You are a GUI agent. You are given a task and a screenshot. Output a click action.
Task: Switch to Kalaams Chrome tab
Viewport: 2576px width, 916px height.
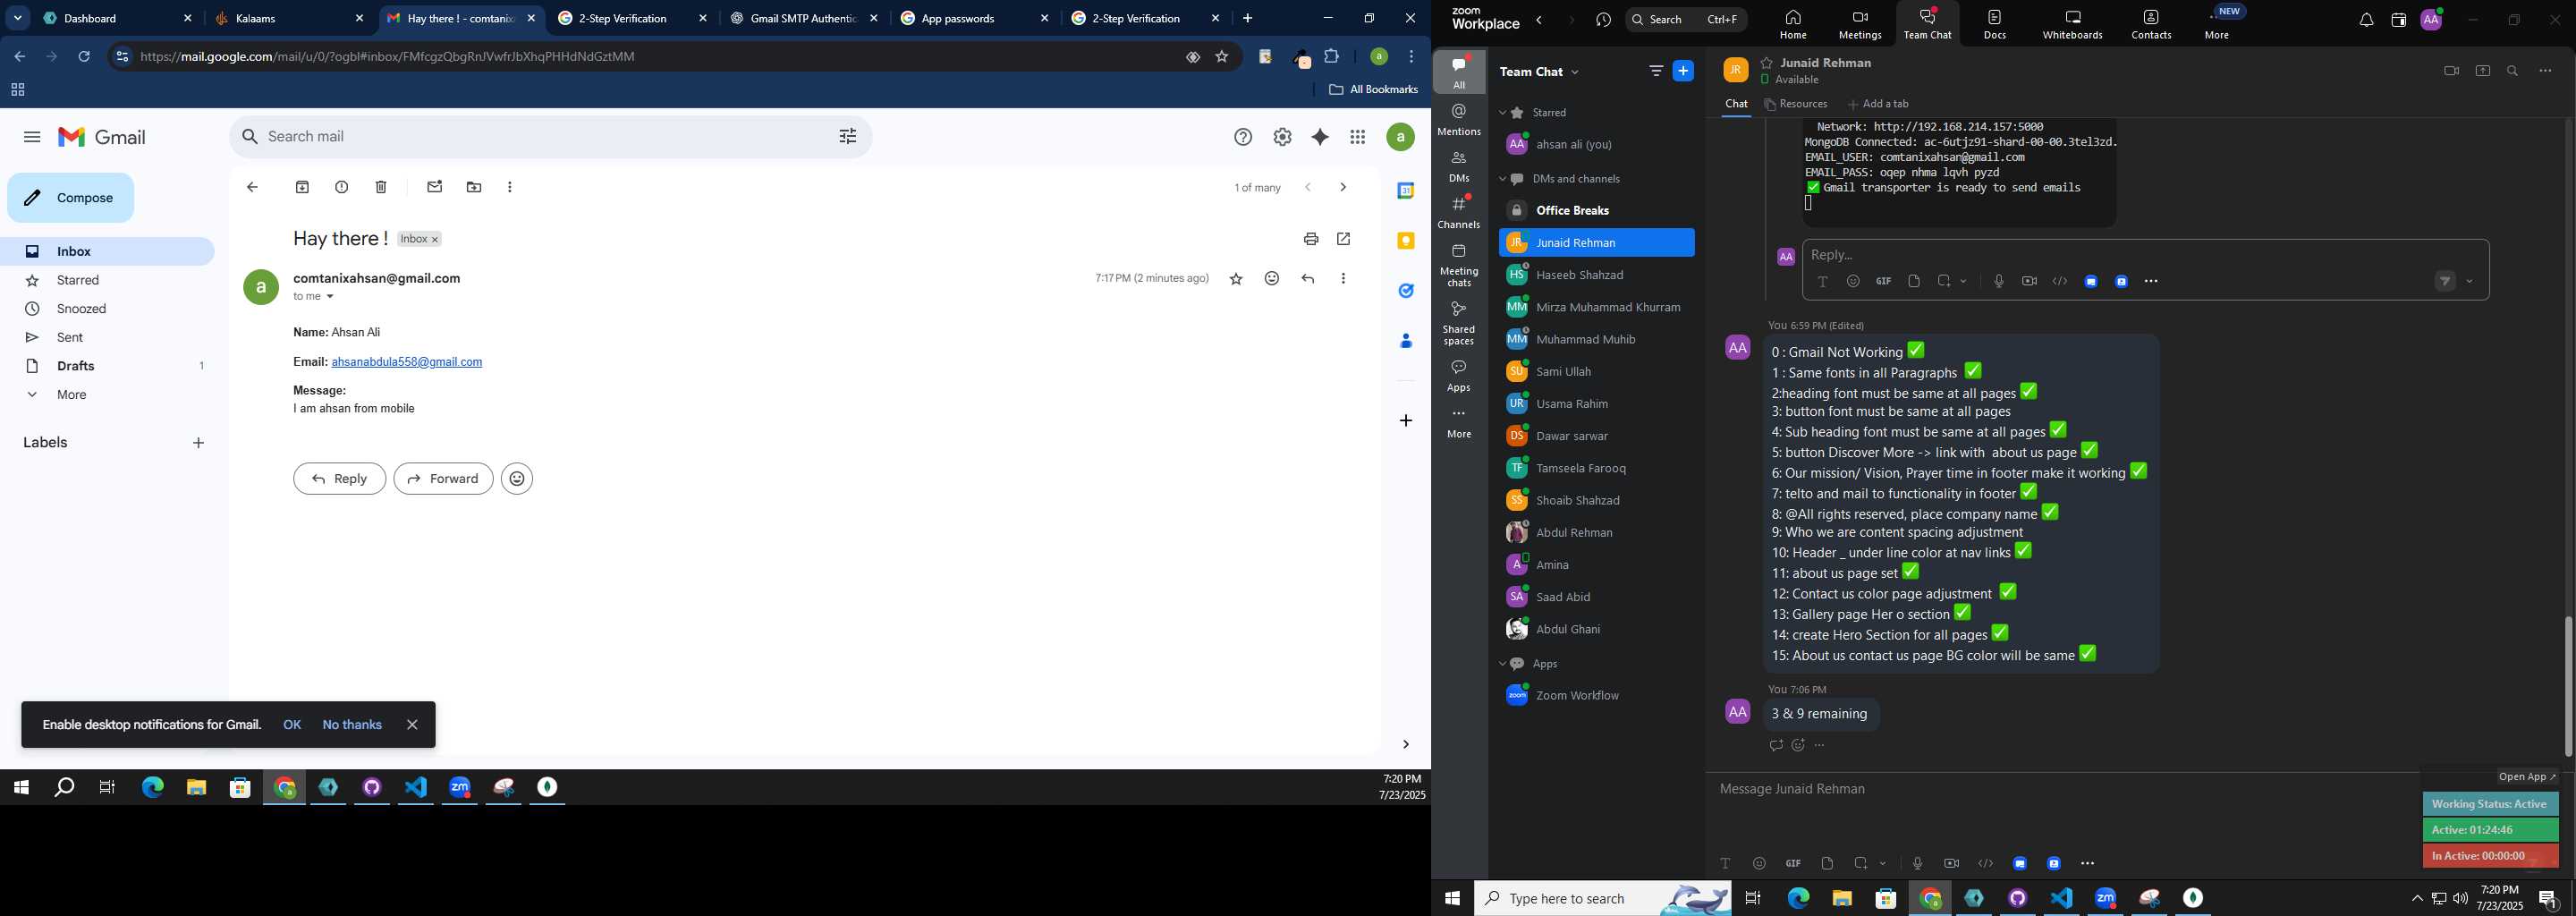(x=290, y=18)
